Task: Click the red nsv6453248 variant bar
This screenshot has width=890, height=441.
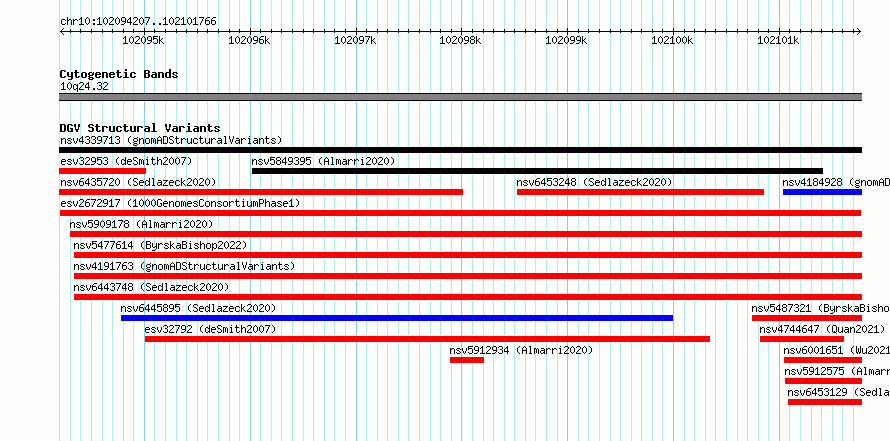Action: (x=640, y=192)
